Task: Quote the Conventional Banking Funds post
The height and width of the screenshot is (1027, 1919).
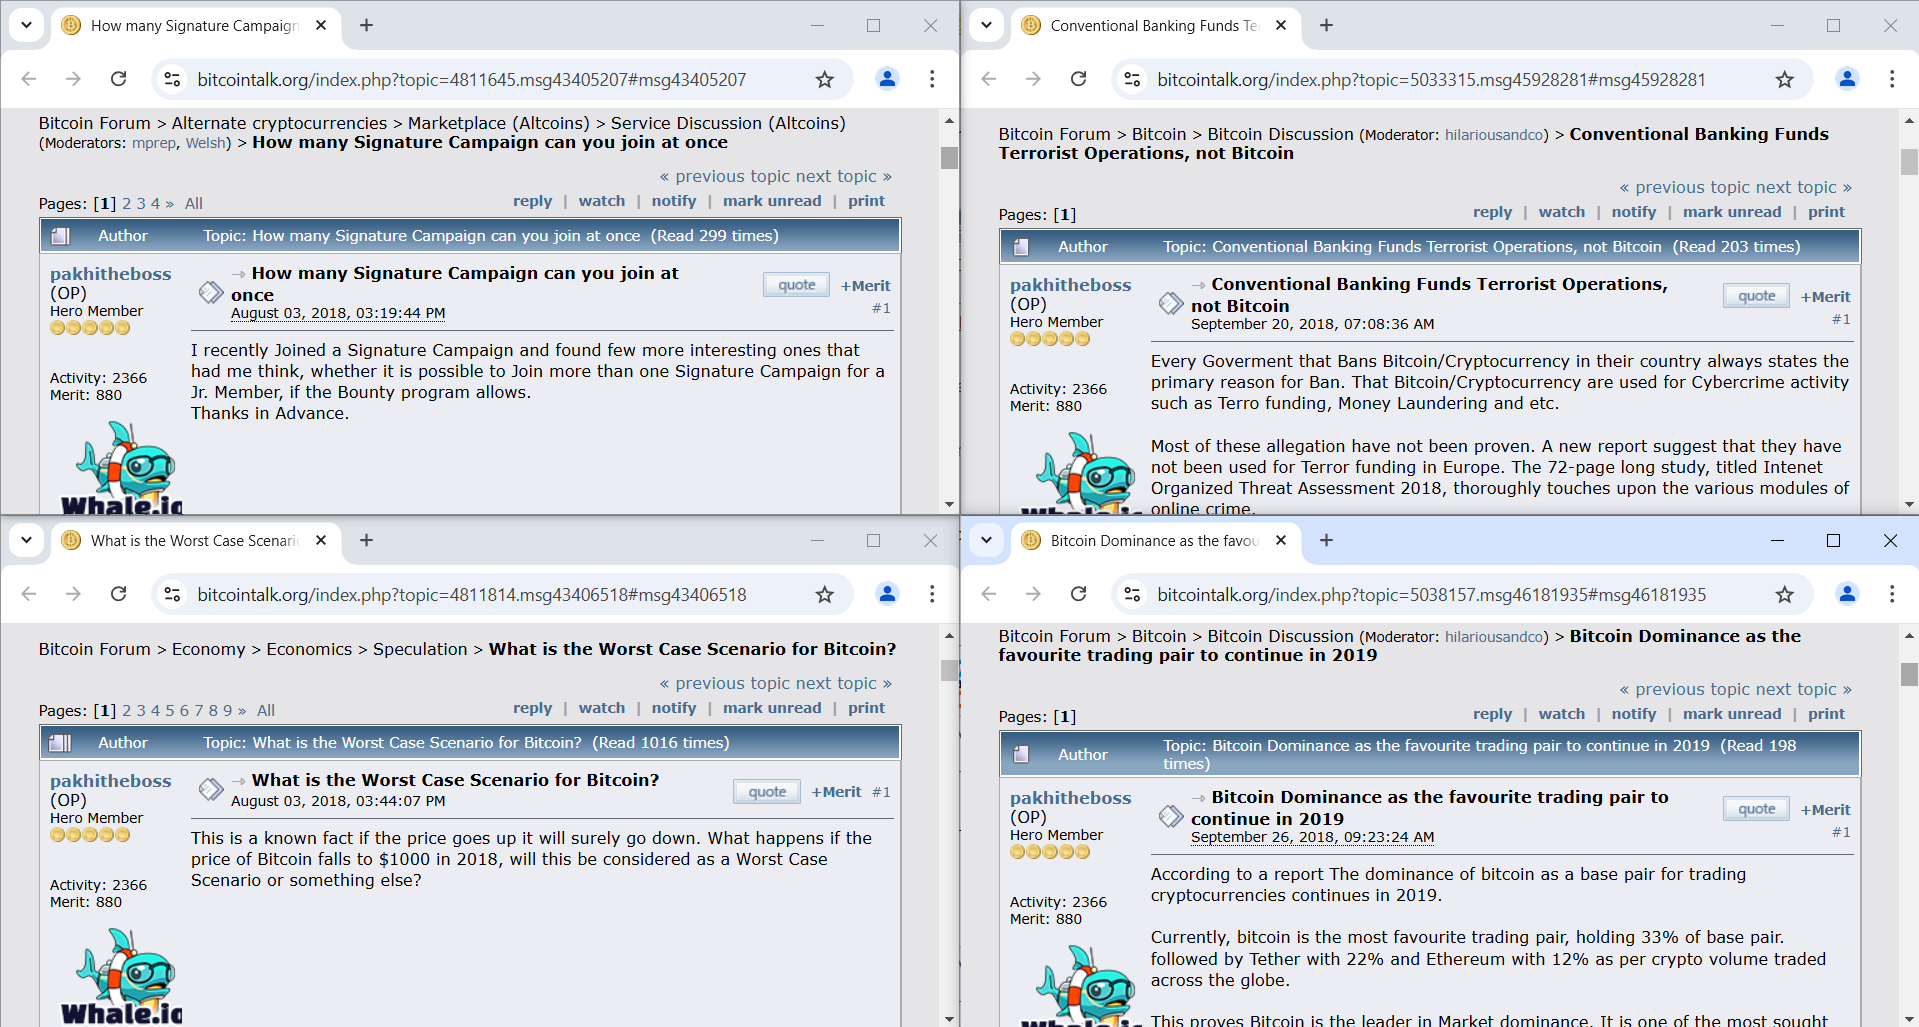Action: coord(1757,296)
